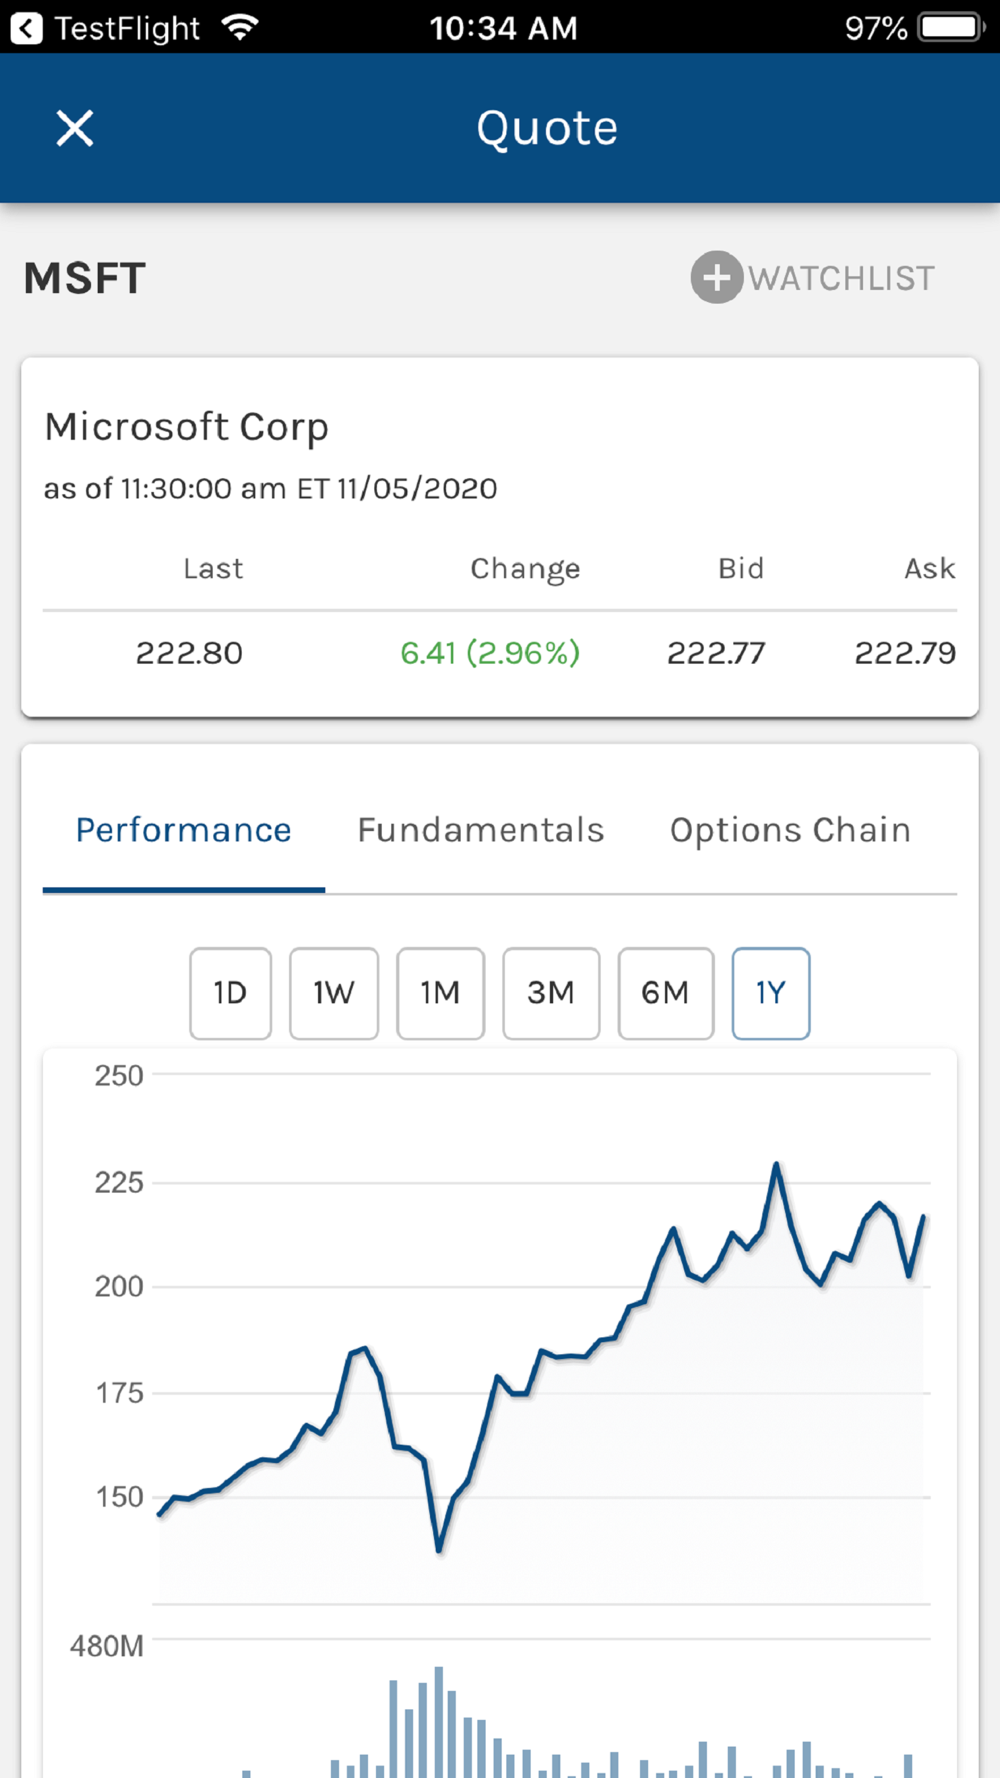Tap the battery icon in status bar

pyautogui.click(x=951, y=27)
